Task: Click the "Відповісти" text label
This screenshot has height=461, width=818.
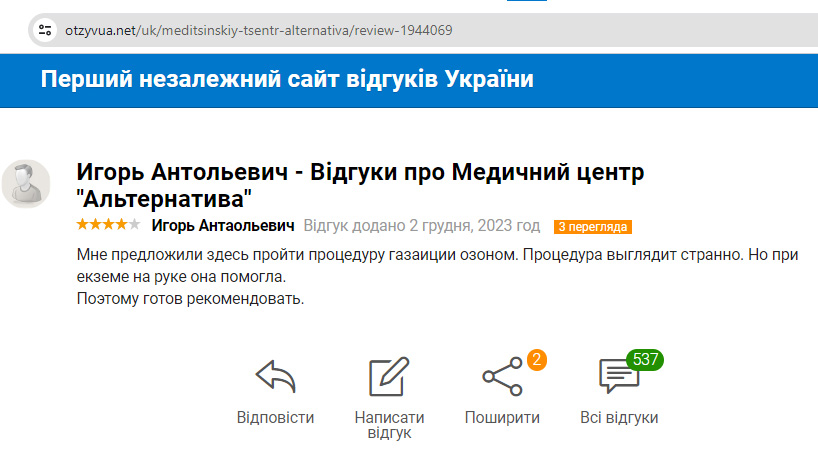Action: click(275, 418)
